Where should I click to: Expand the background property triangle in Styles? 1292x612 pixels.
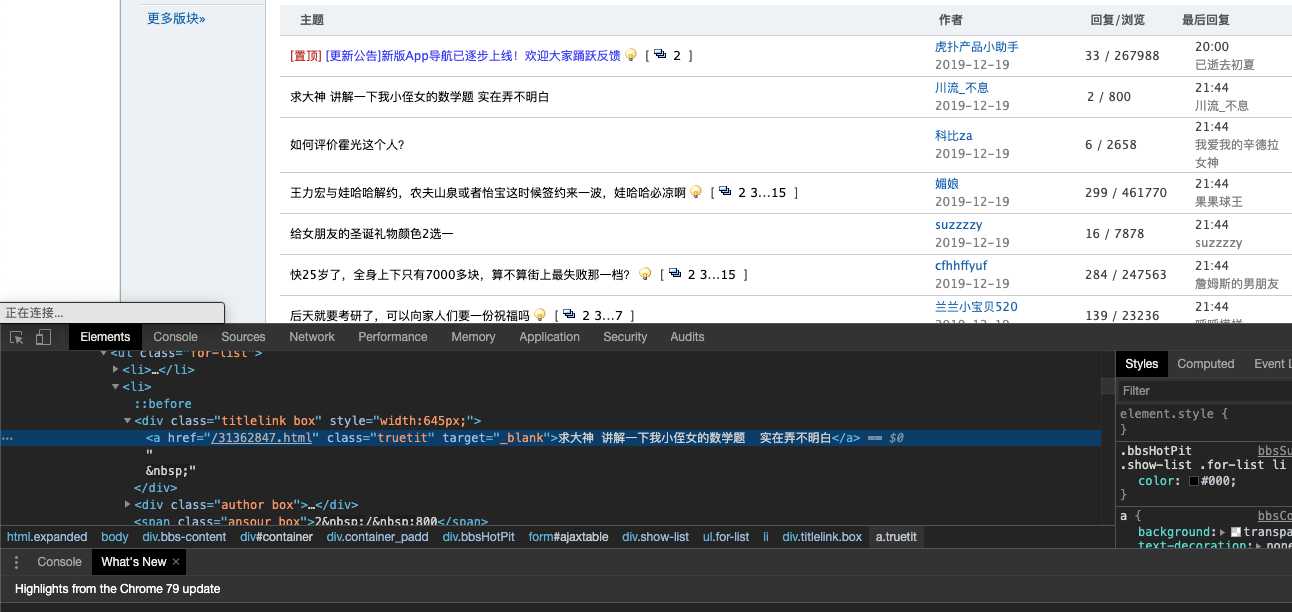point(1223,532)
